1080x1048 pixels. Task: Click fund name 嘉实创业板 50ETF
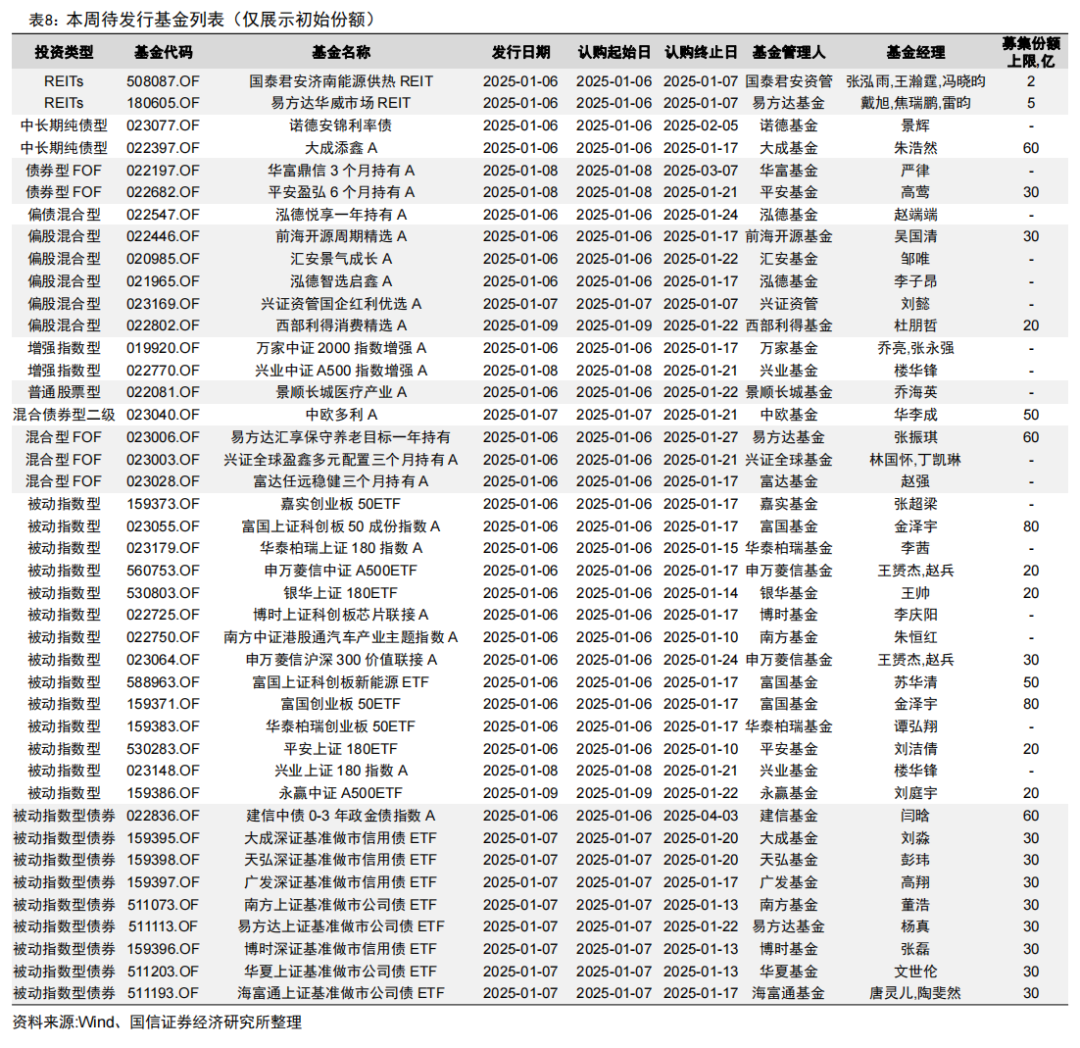click(x=341, y=504)
